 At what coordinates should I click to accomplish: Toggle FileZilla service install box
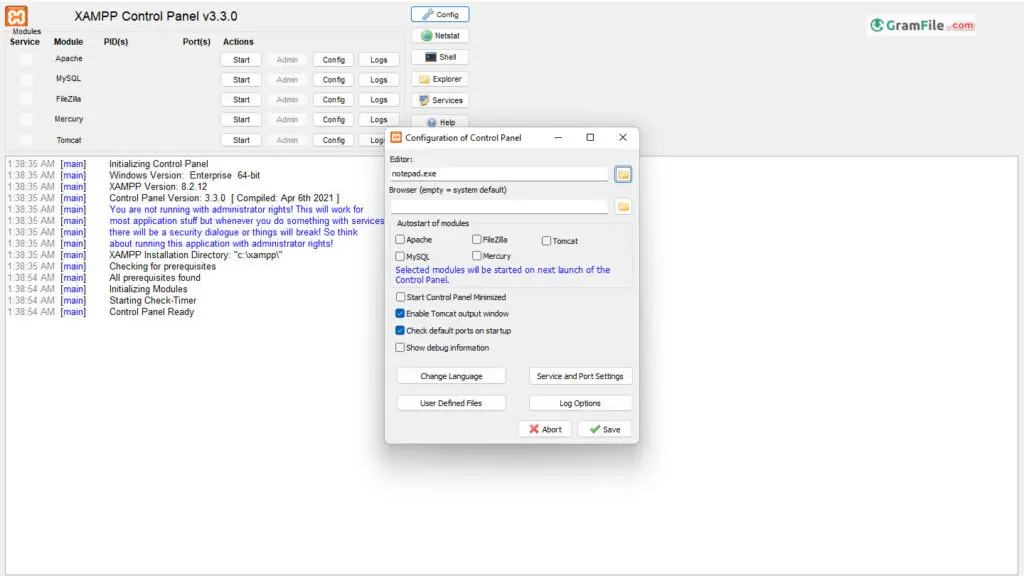click(x=25, y=99)
